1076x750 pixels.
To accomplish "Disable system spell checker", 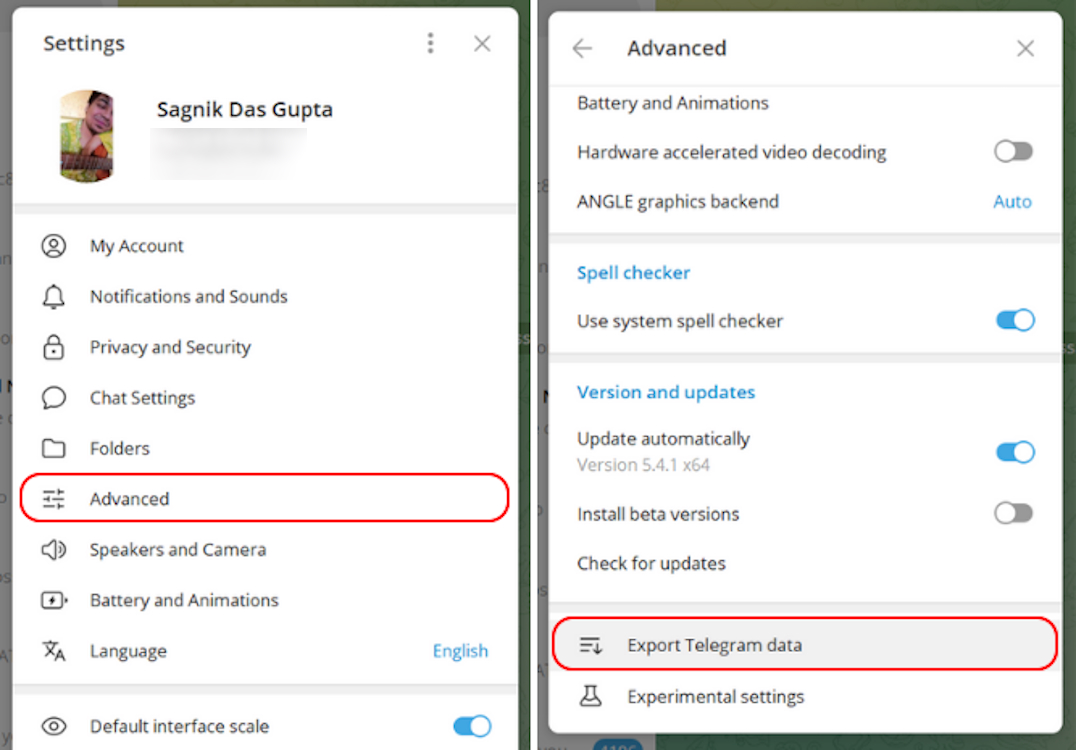I will tap(1015, 320).
